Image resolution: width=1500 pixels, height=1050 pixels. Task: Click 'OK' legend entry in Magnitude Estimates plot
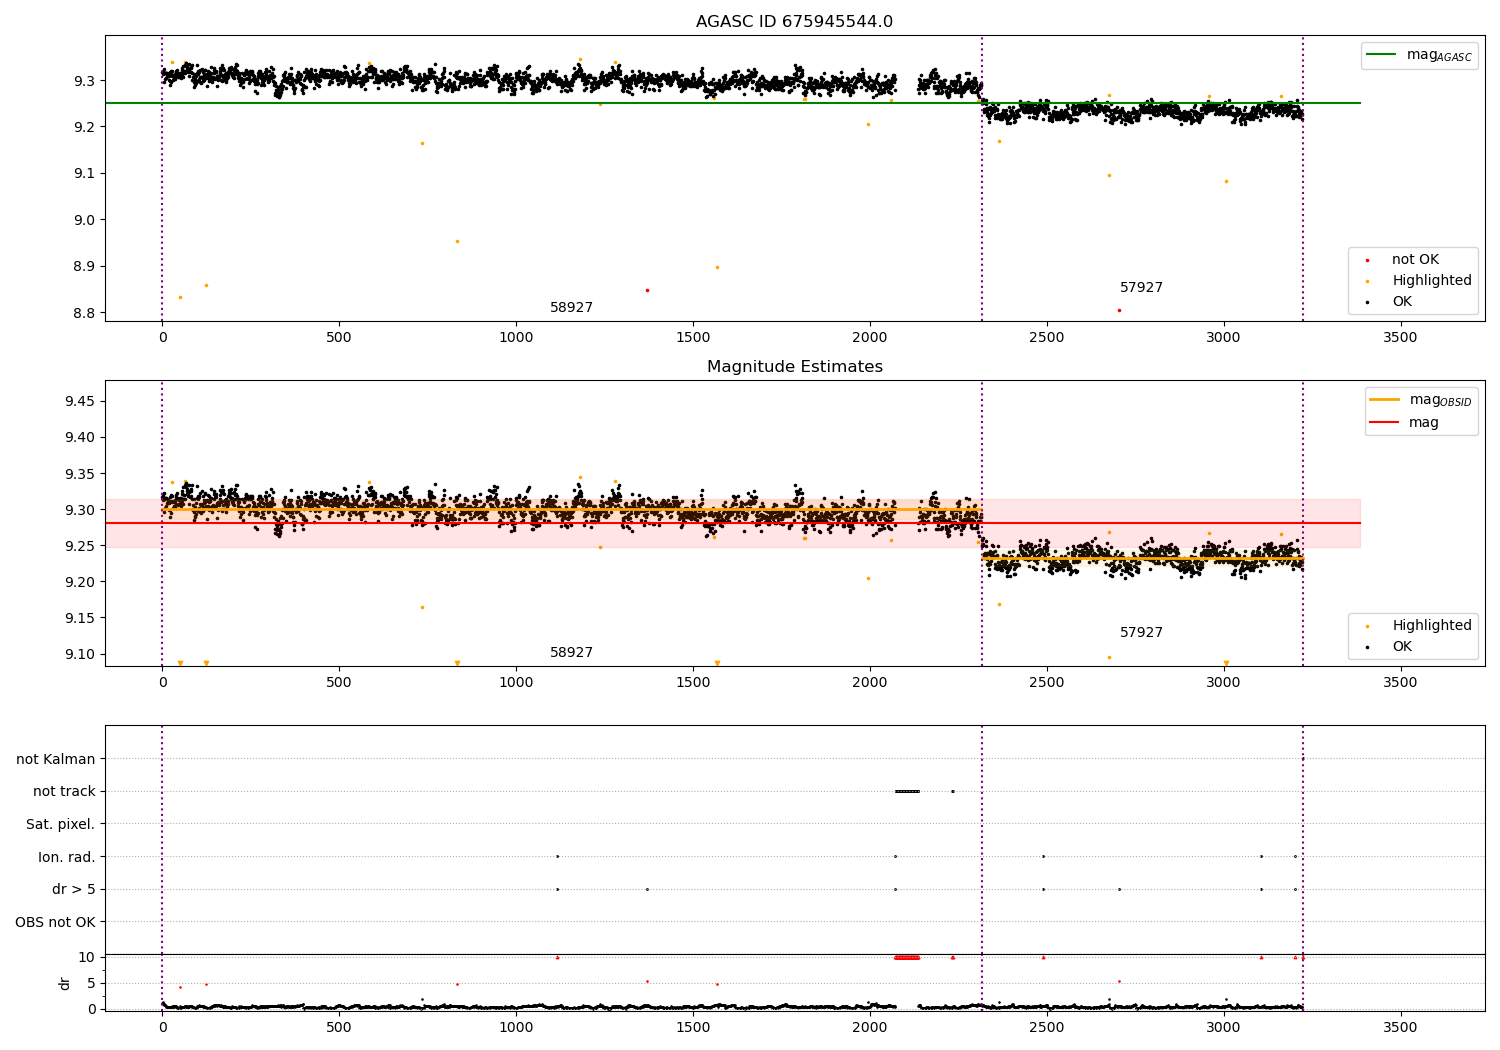click(x=1389, y=647)
